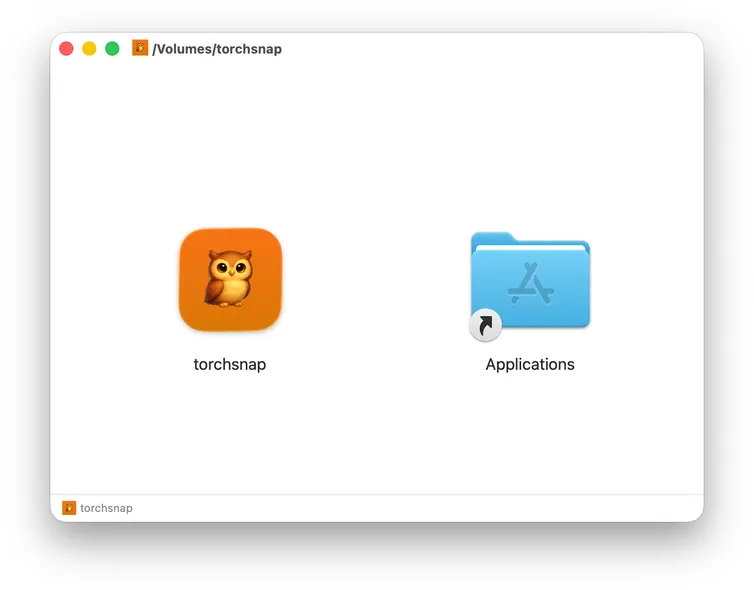The width and height of the screenshot is (754, 590).
Task: Click the alias arrow badge on Applications folder
Action: click(485, 325)
